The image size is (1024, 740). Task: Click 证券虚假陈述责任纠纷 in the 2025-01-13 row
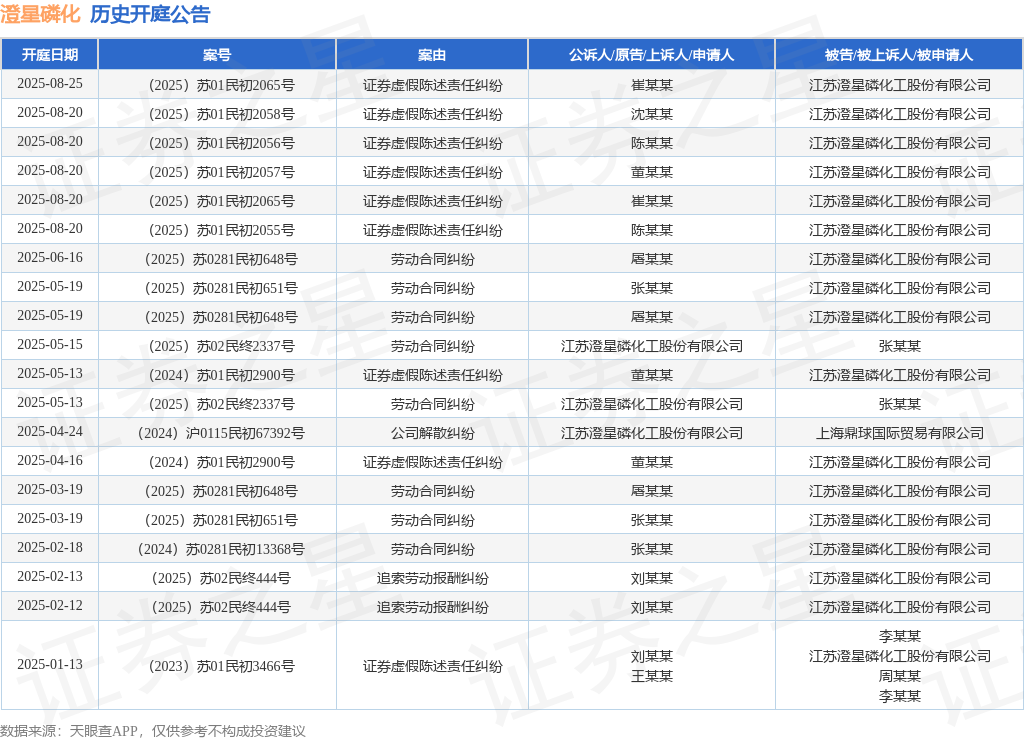tap(432, 666)
